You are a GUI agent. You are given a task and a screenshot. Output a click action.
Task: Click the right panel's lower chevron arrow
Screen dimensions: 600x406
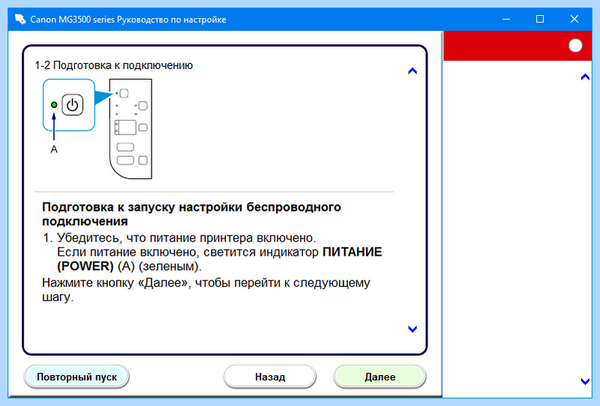(x=585, y=381)
